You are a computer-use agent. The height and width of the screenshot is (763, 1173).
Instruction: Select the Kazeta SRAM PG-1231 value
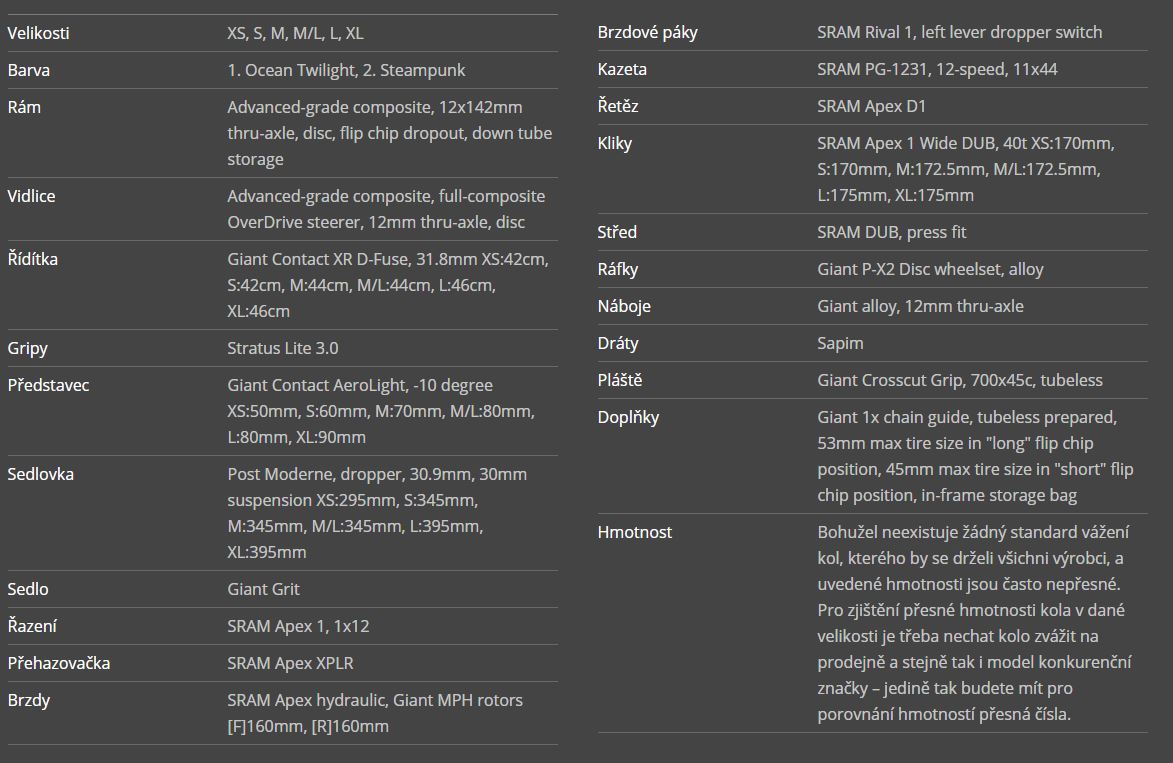pos(937,69)
